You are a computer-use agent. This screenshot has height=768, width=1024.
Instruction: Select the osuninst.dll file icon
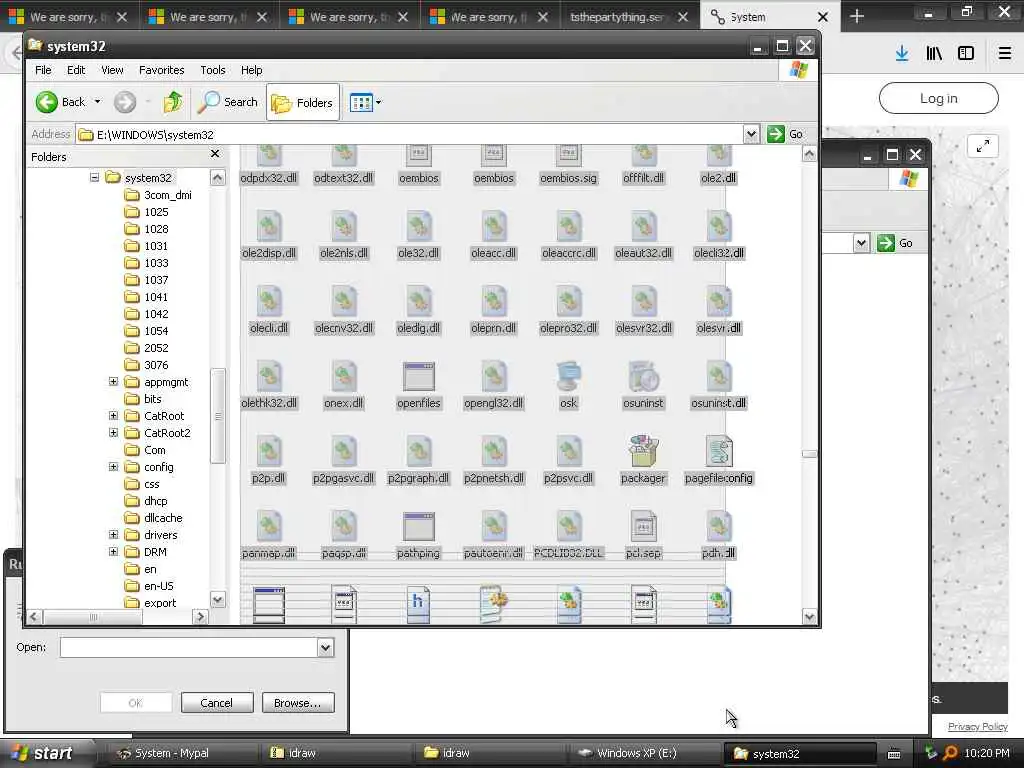[718, 377]
